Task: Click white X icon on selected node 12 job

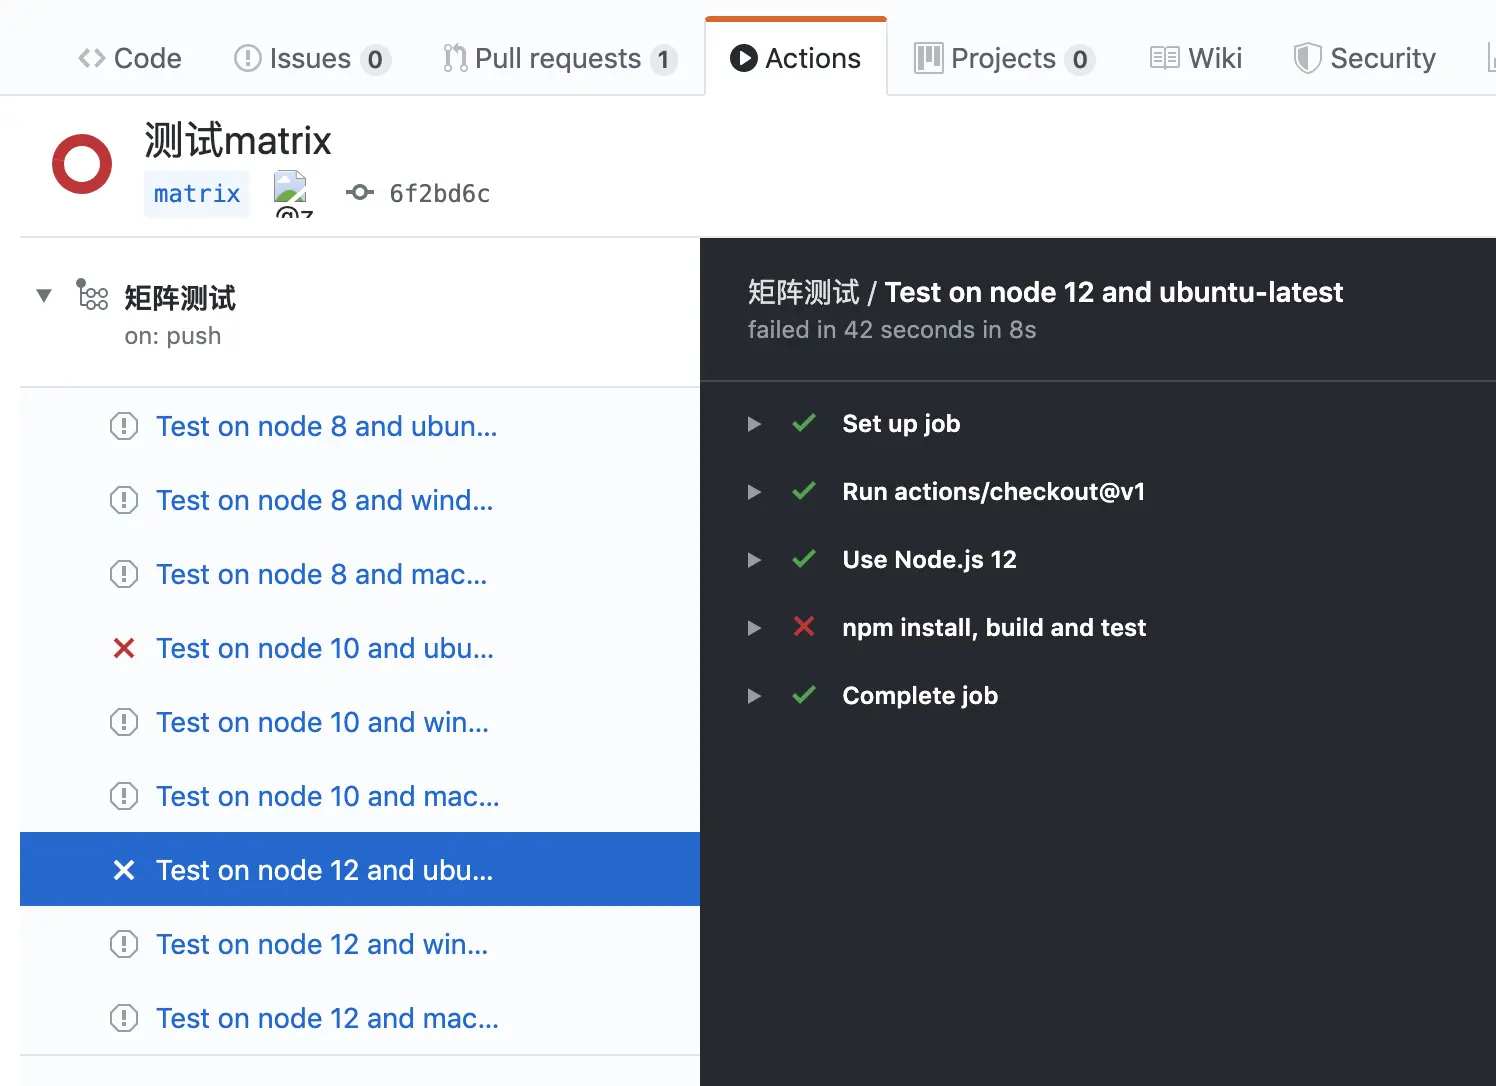Action: [124, 870]
